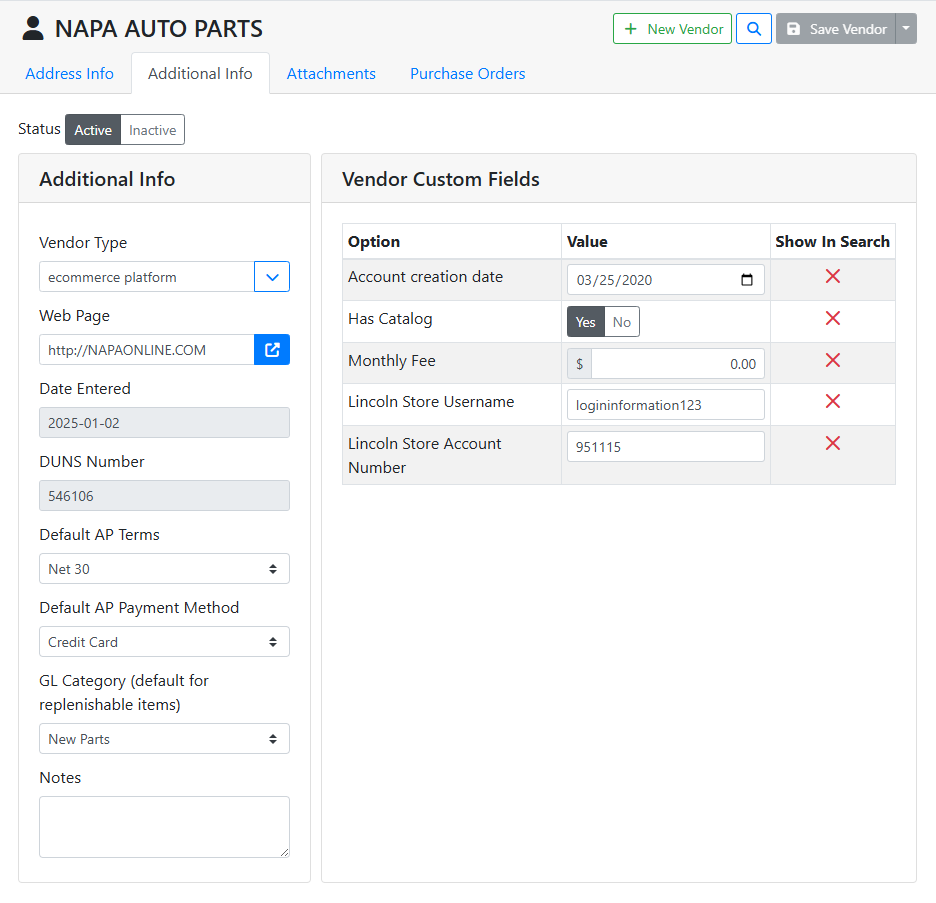Click the New Vendor button
Viewport: 936px width, 903px height.
tap(672, 29)
